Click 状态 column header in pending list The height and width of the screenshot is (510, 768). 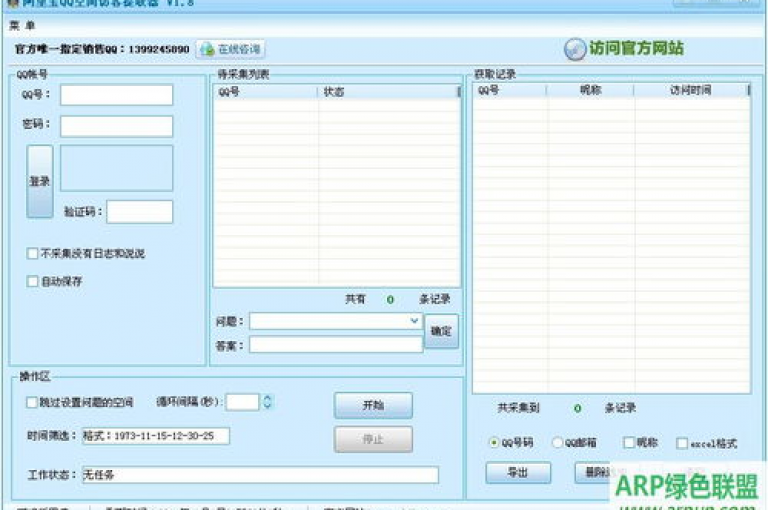(388, 92)
